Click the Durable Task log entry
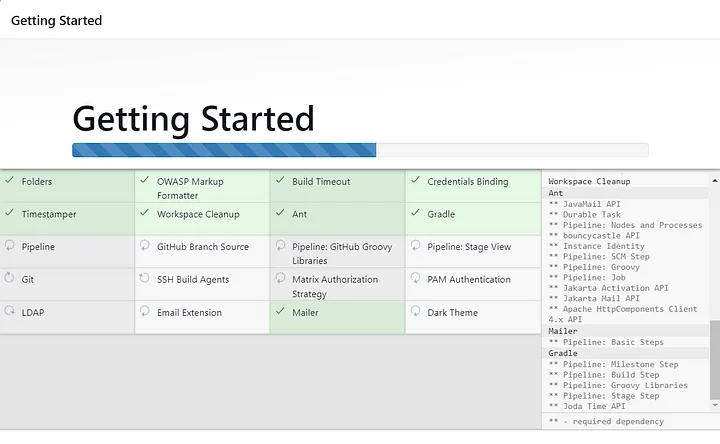 coord(585,215)
